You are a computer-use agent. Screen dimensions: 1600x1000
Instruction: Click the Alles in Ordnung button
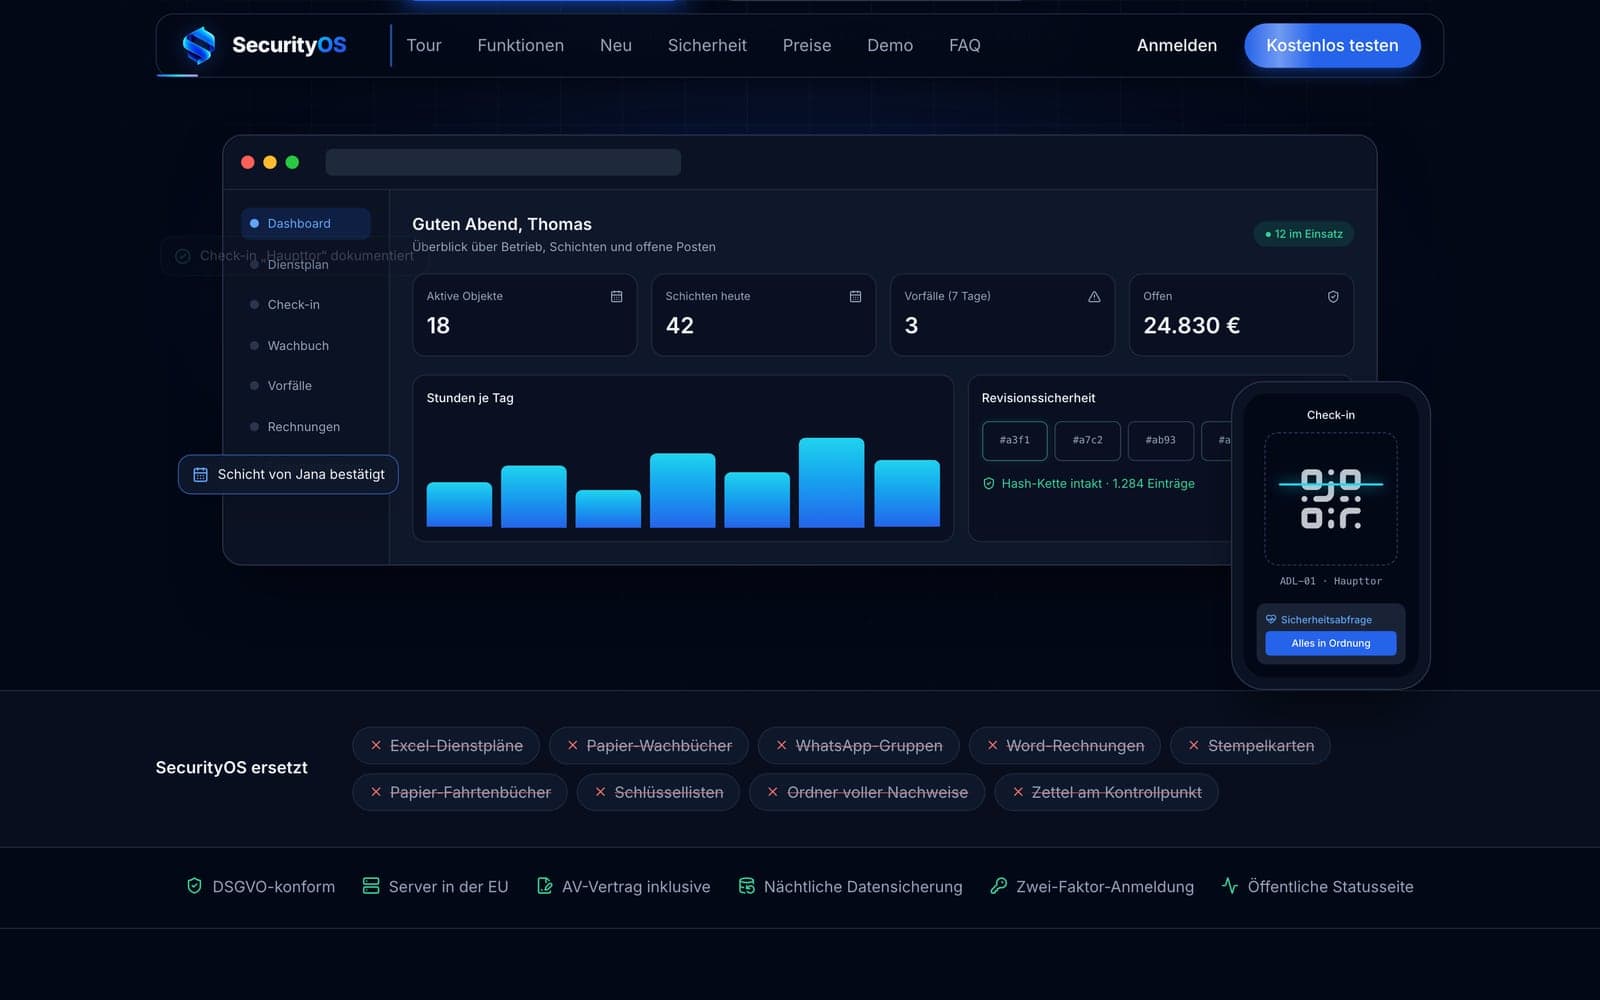[1331, 643]
